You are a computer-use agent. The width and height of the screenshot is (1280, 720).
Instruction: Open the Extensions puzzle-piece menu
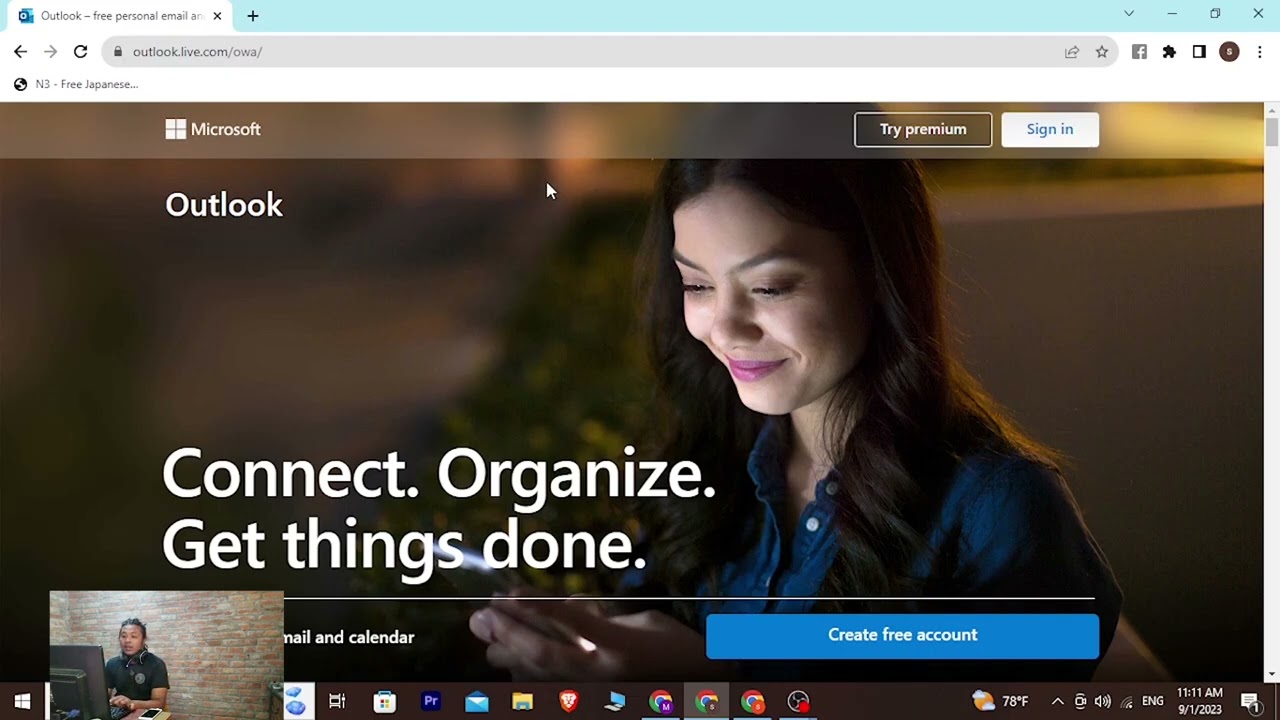tap(1169, 52)
